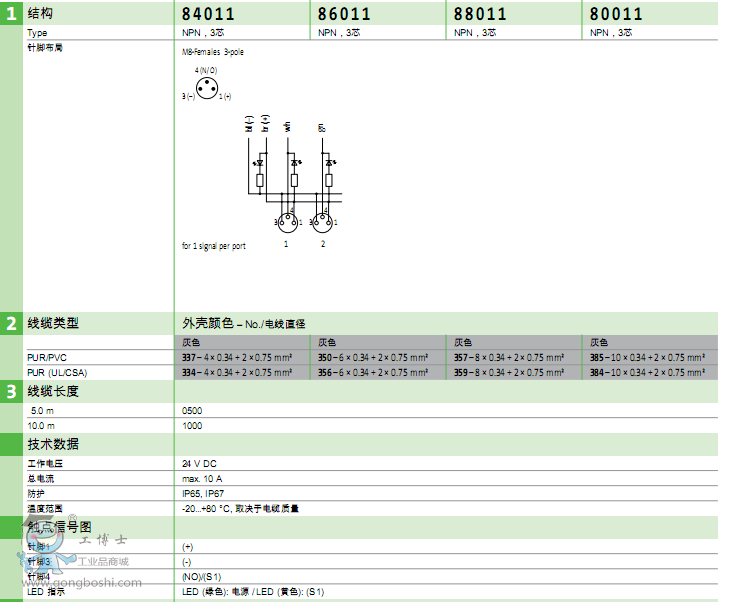Click the first resistor symbol in wiring diagram

pos(260,180)
